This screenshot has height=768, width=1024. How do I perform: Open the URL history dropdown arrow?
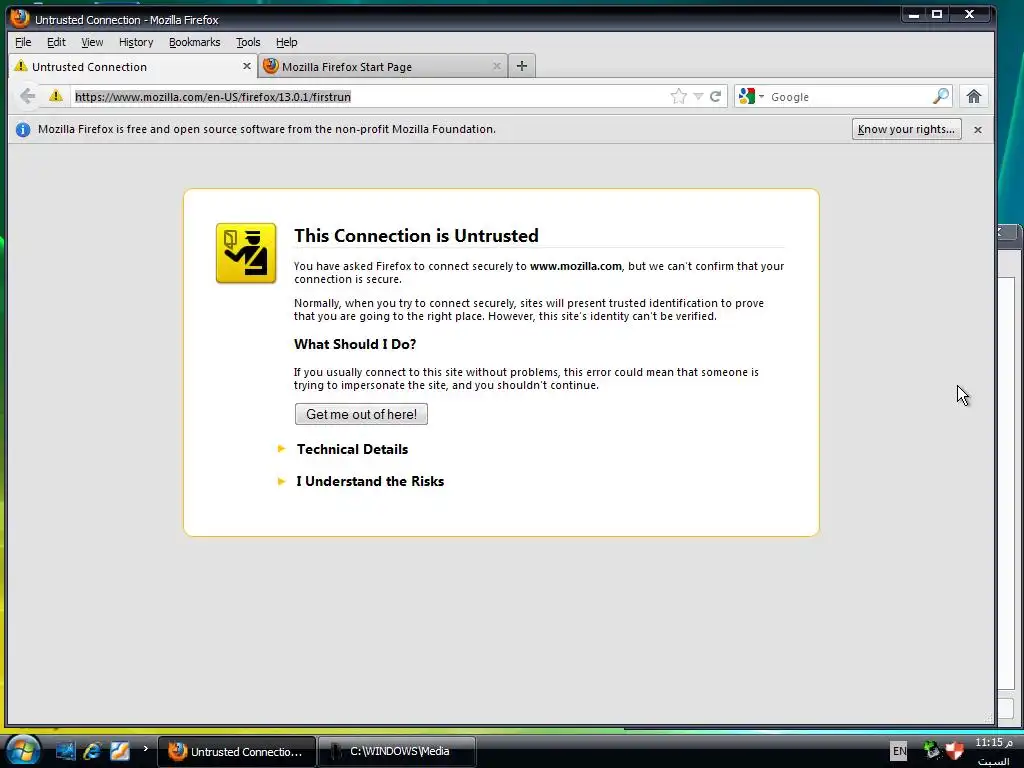698,97
